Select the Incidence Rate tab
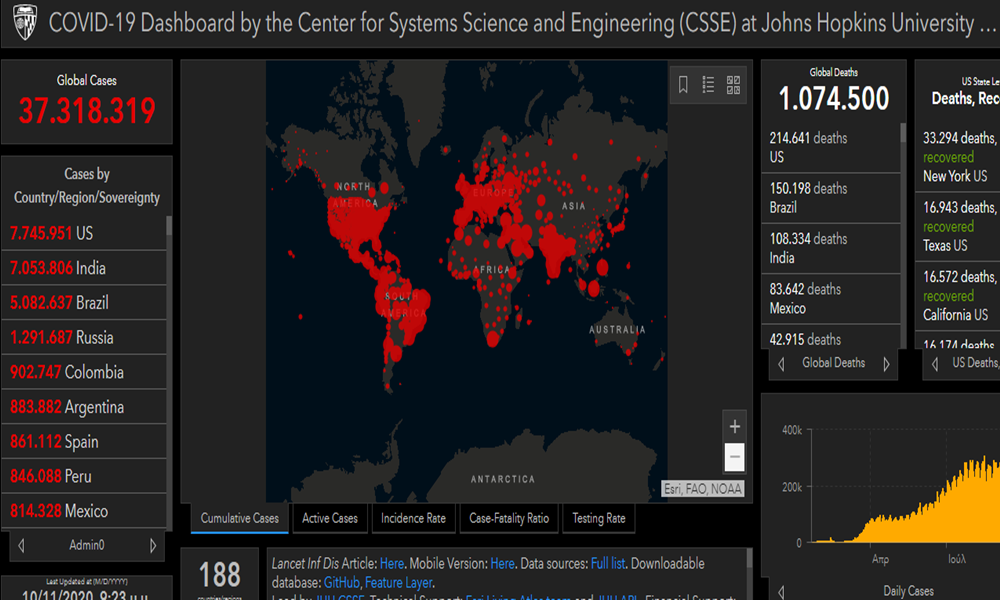 pos(413,518)
